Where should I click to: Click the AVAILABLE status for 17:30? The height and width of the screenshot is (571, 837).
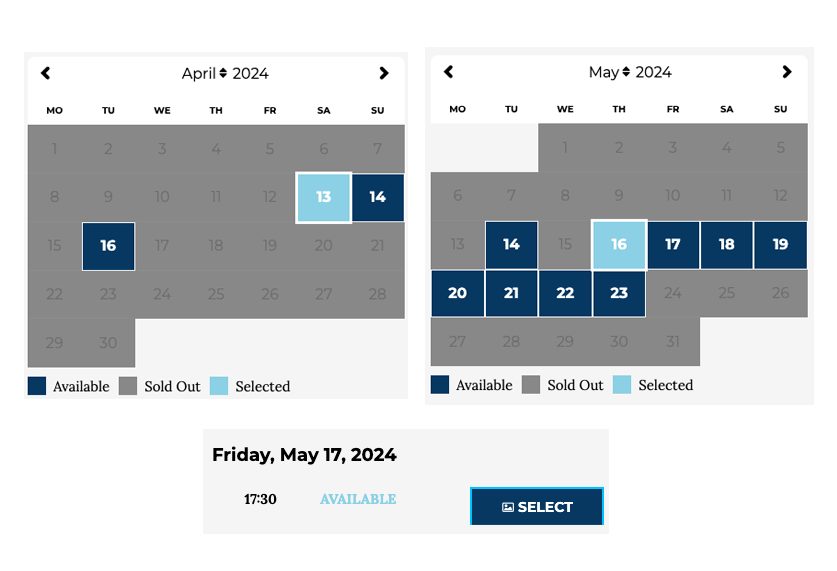coord(358,499)
